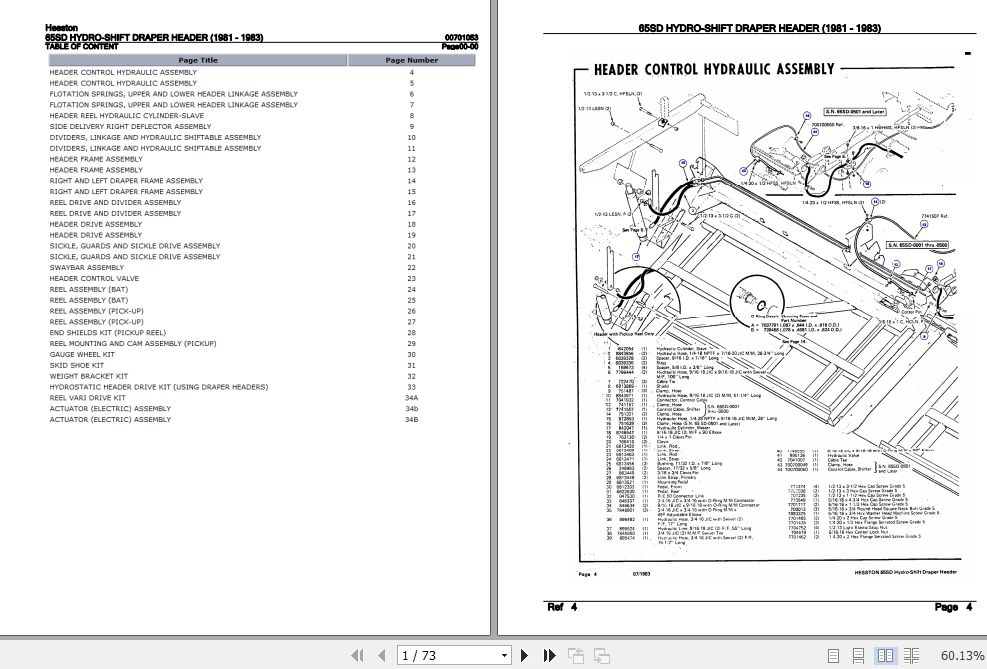Open the page number dropdown list
This screenshot has height=669, width=987.
click(x=504, y=655)
